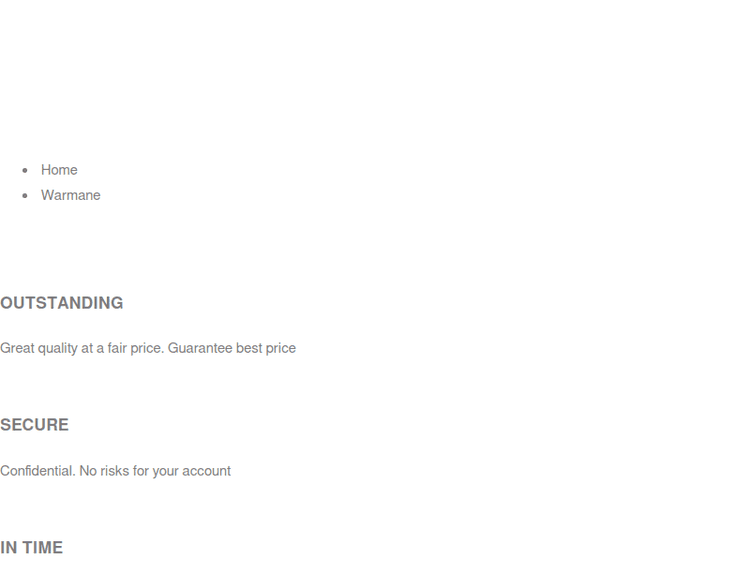Click the word IN in the bottom heading

coord(8,548)
